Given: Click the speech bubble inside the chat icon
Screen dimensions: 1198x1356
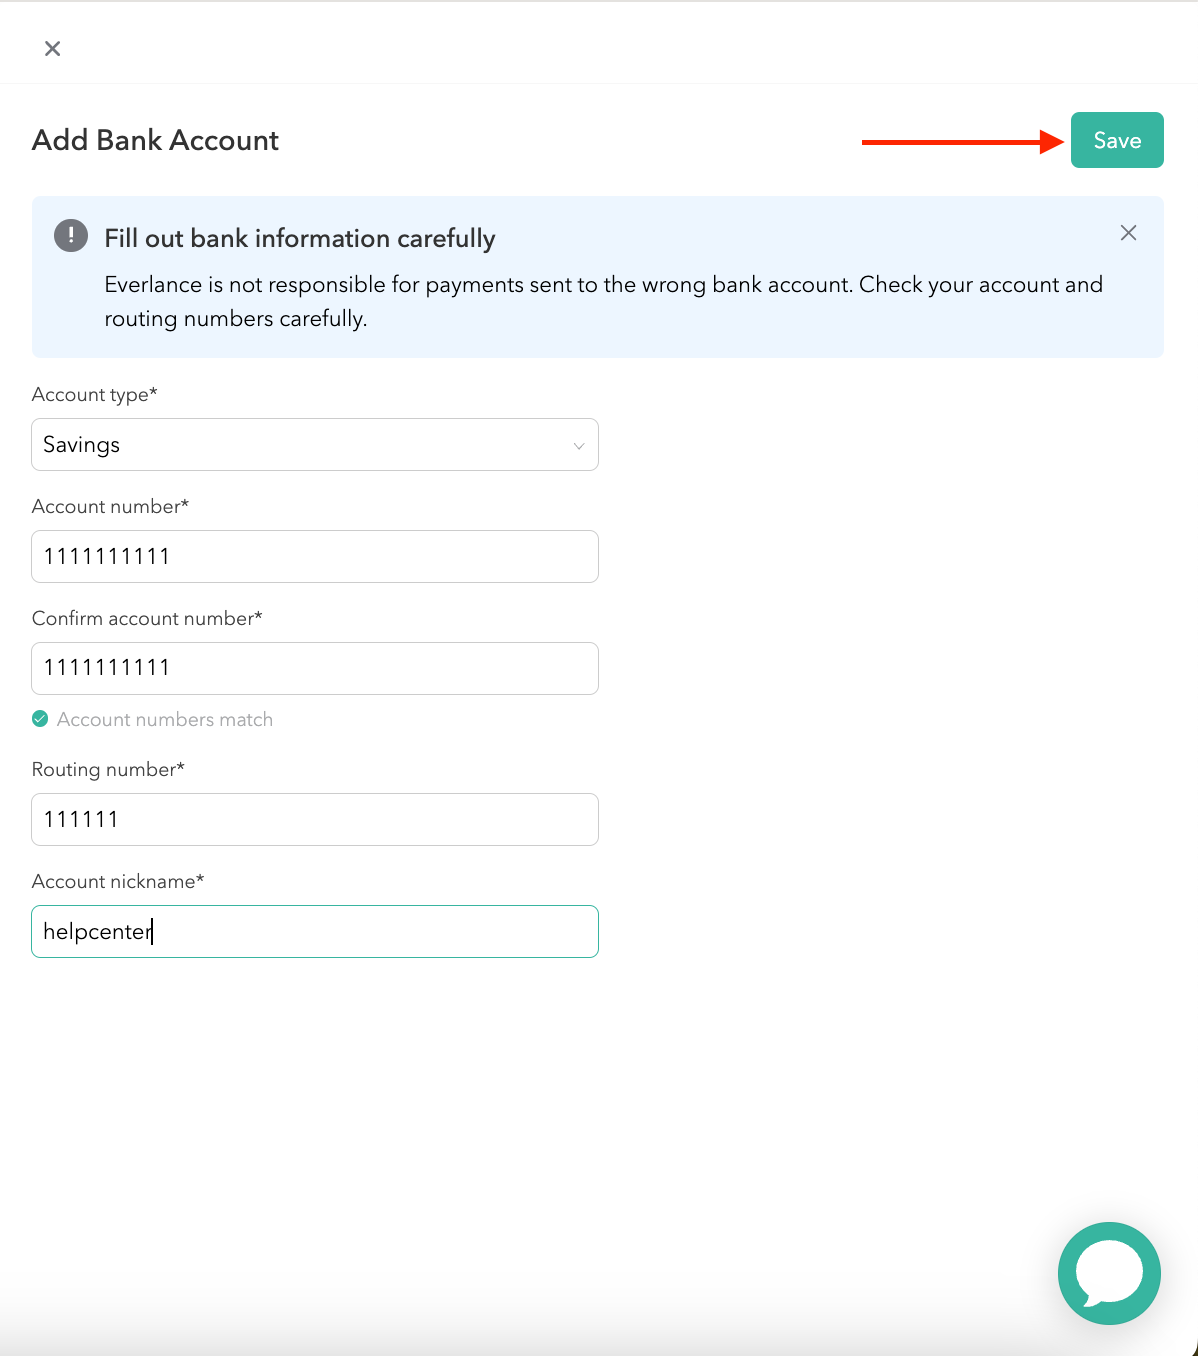Looking at the screenshot, I should click(x=1109, y=1270).
